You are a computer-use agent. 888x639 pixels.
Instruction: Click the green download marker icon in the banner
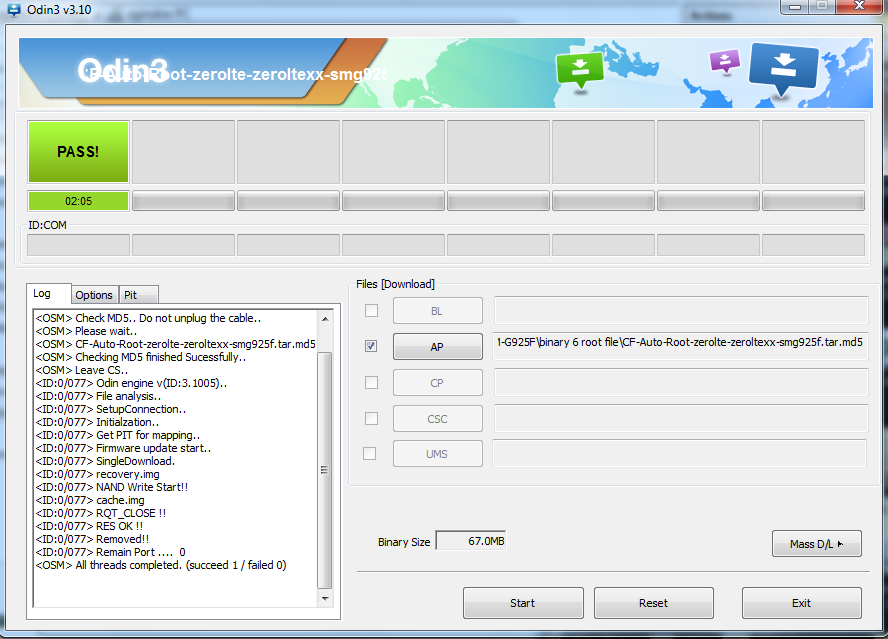(580, 70)
